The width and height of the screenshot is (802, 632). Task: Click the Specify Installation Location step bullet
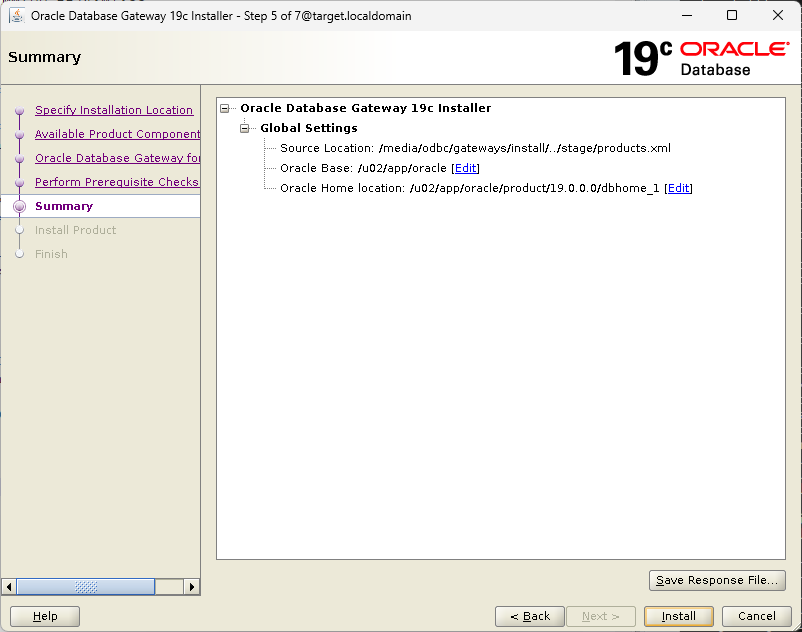tap(19, 110)
